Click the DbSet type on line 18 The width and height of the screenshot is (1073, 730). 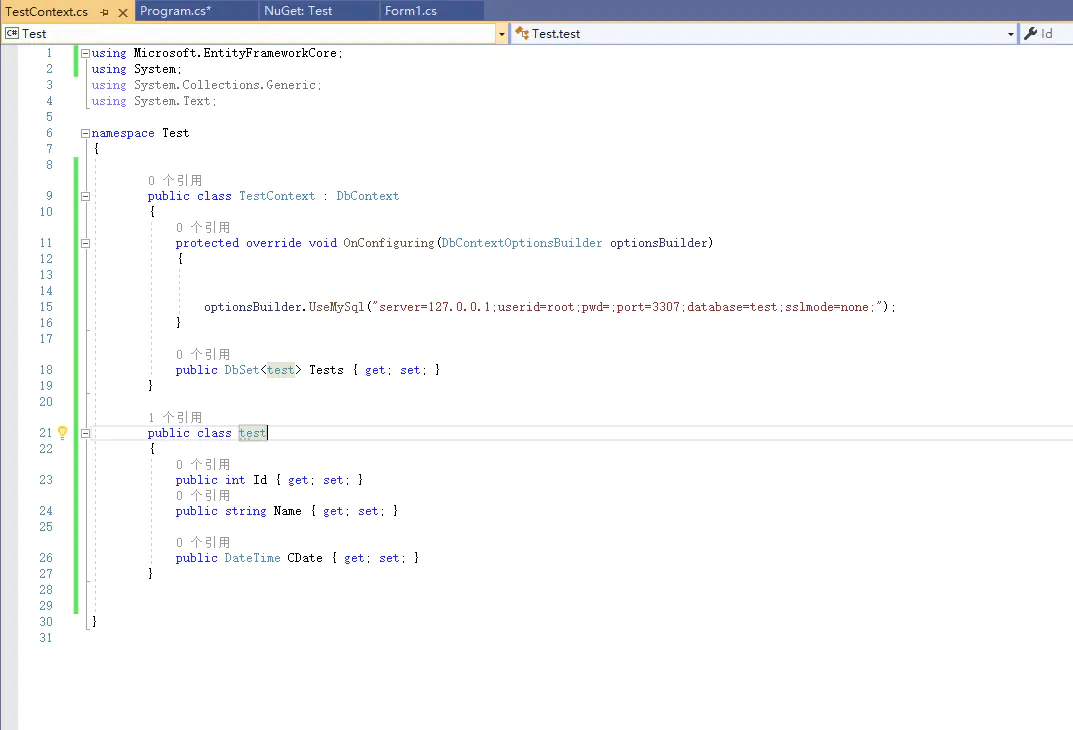click(242, 370)
